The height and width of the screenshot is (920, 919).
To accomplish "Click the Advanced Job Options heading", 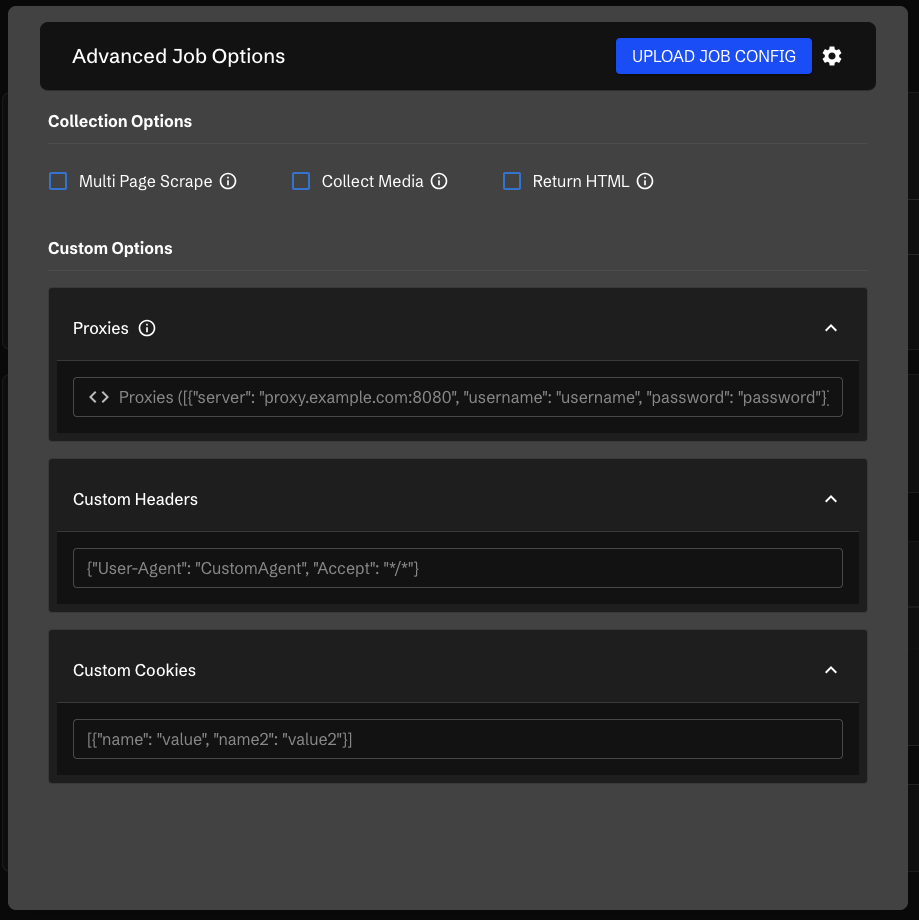I will pos(178,56).
